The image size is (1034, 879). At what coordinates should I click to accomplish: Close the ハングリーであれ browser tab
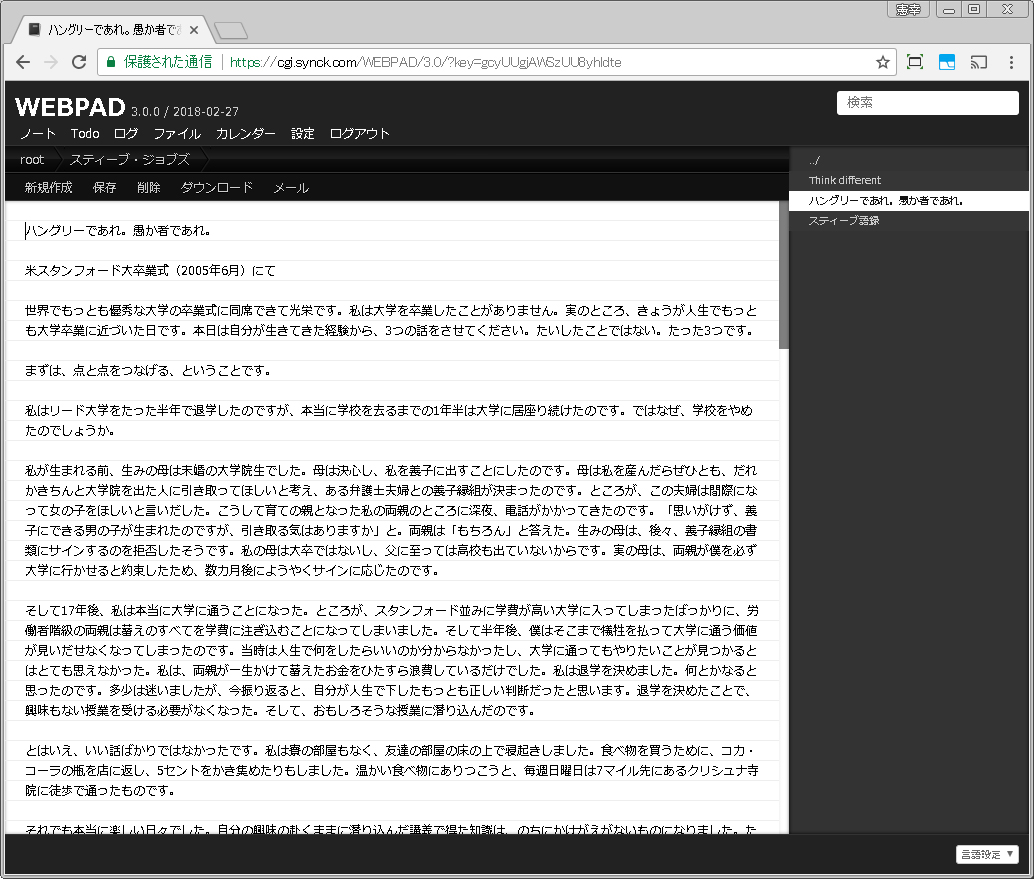tap(194, 30)
